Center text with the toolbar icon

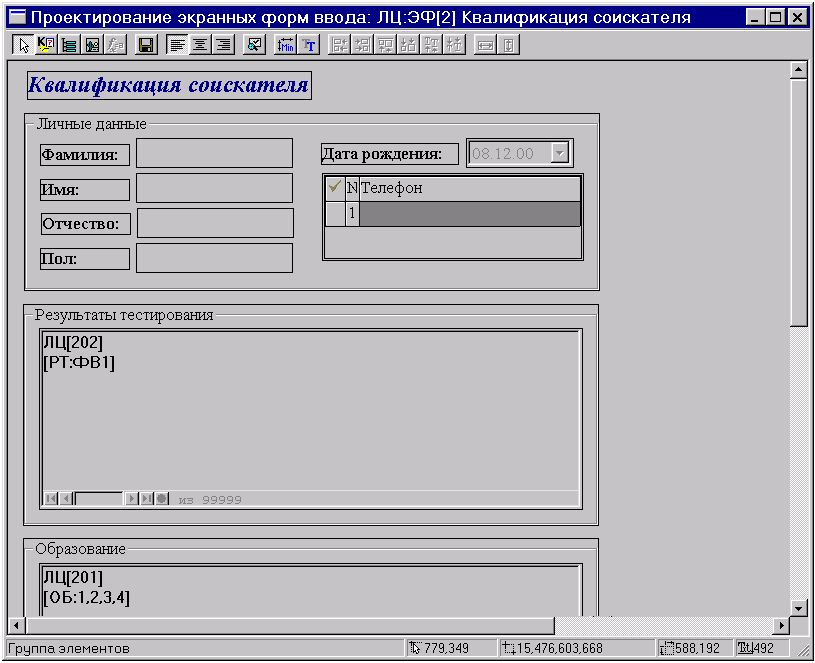200,45
